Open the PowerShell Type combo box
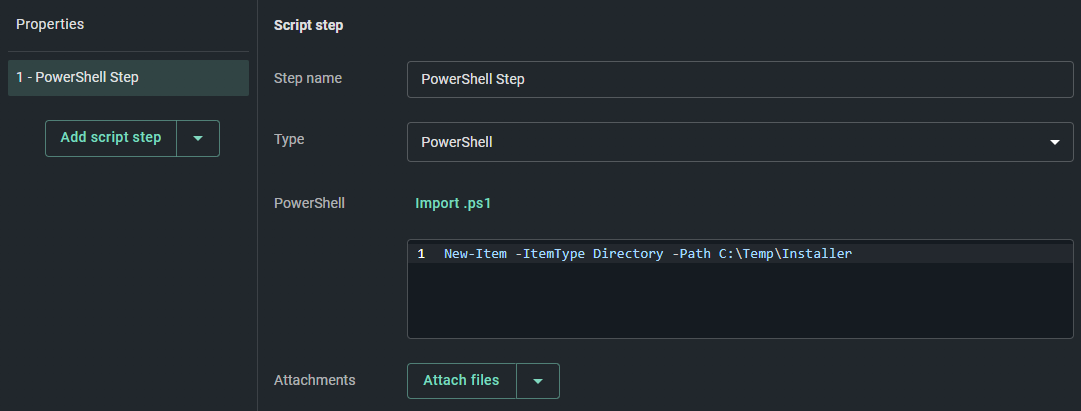 (x=740, y=142)
